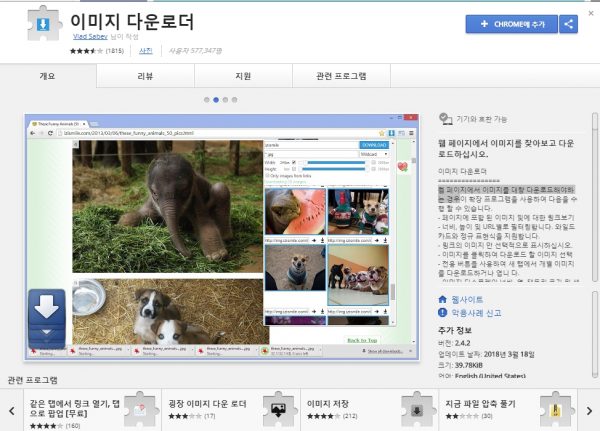Click the home icon next to 웹사이트
Viewport: 600px width, 431px height.
point(442,299)
